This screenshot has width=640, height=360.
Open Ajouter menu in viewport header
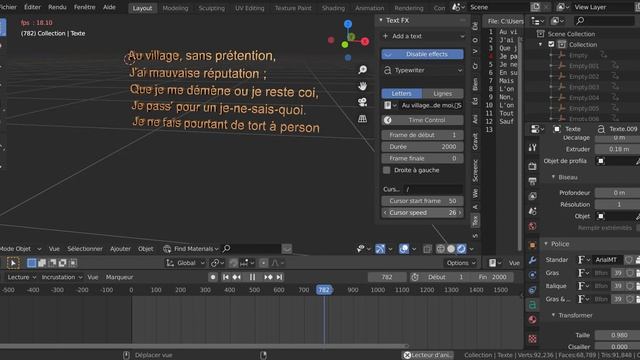coord(120,249)
